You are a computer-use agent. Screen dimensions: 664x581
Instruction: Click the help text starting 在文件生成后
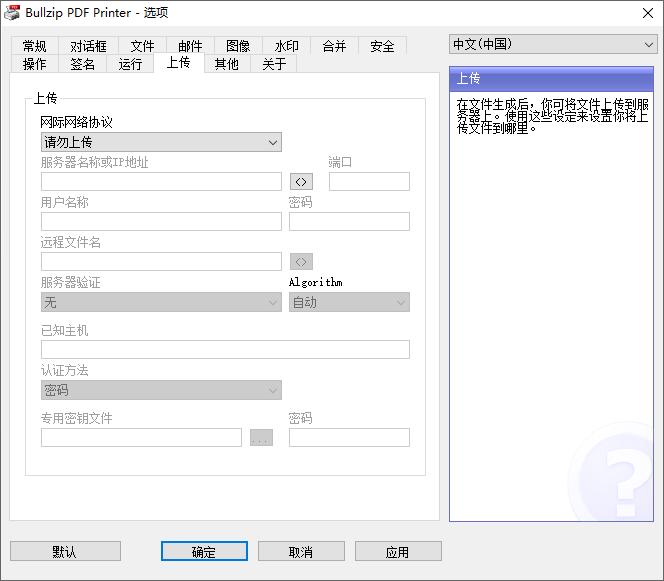pos(552,116)
